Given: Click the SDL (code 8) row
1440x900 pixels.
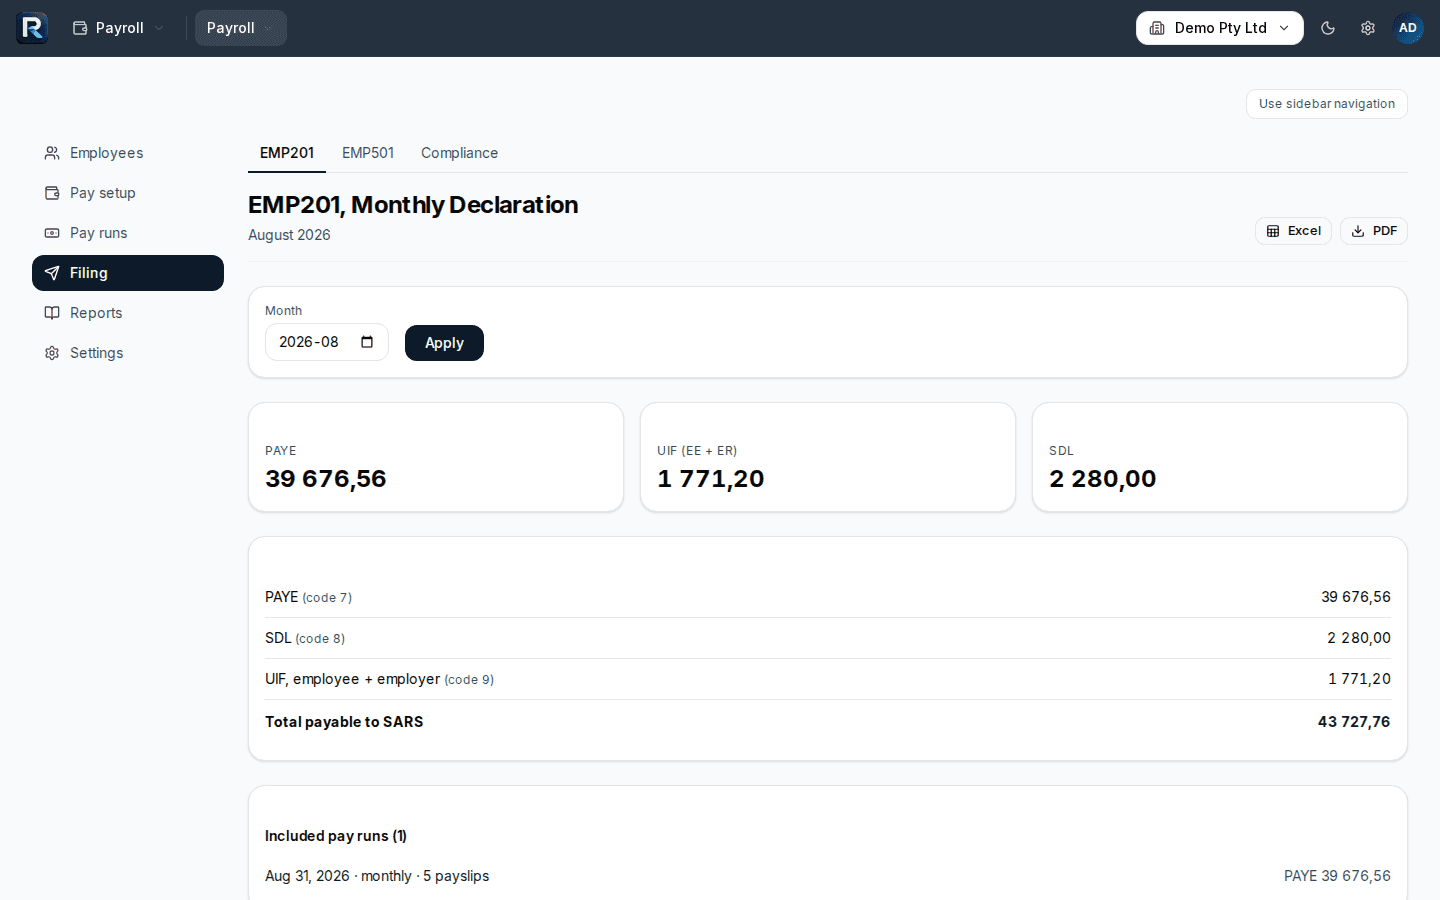Looking at the screenshot, I should tap(828, 638).
